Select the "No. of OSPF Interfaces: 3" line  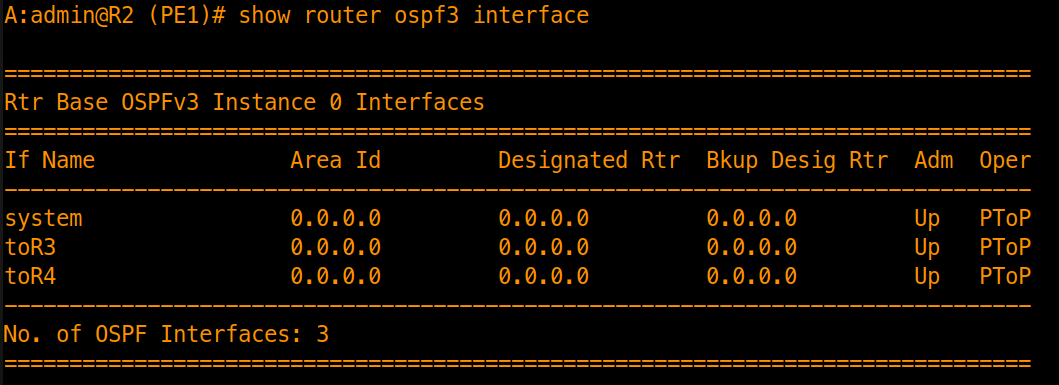click(166, 334)
